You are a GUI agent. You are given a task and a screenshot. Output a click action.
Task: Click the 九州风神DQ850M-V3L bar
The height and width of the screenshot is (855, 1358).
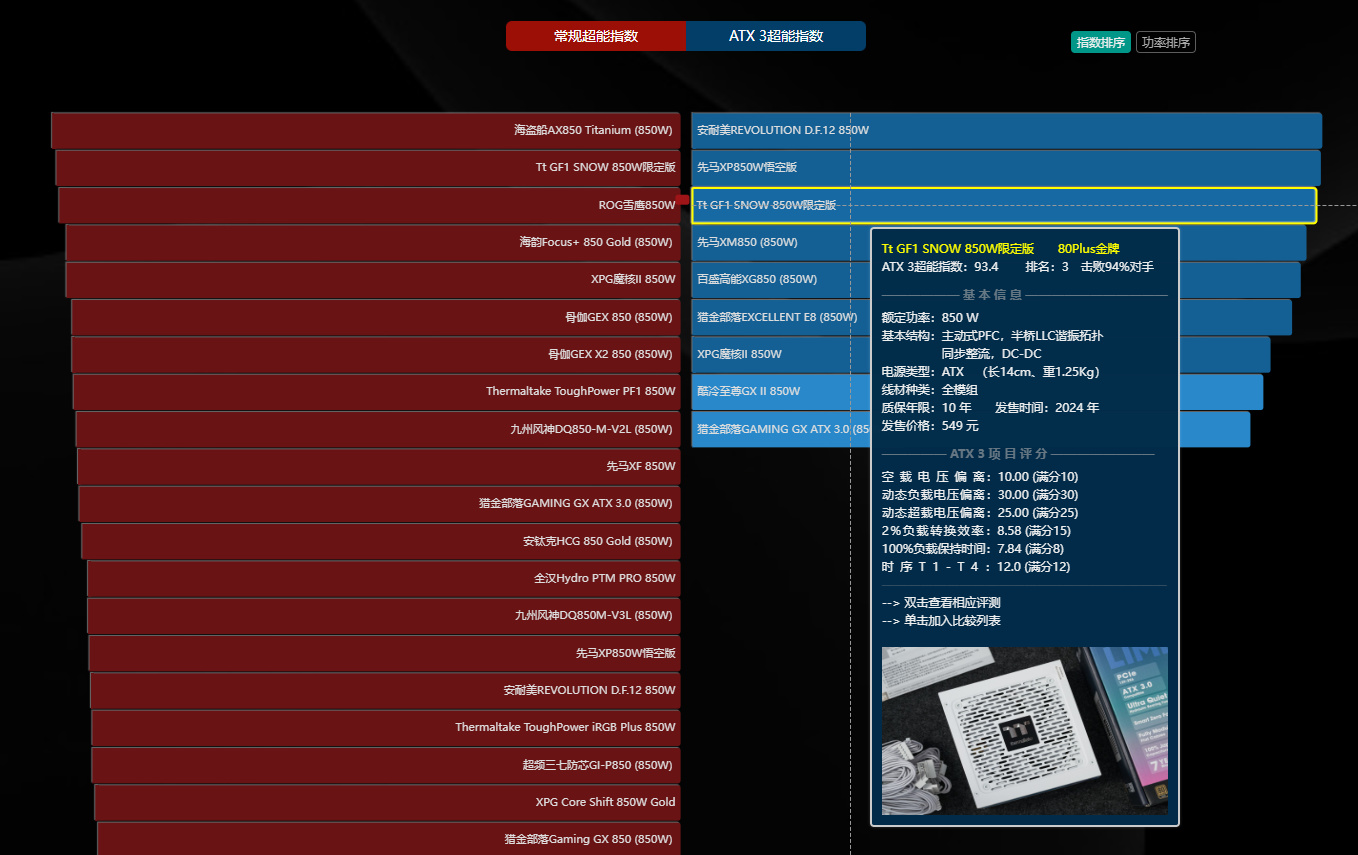pos(384,615)
